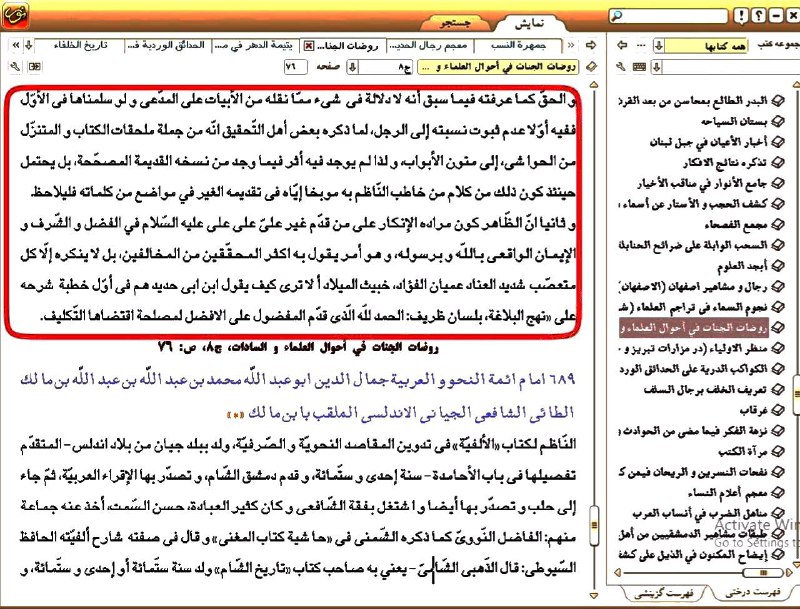Image resolution: width=800 pixels, height=609 pixels.
Task: Select رجال و مشاهير اصفهان book
Action: [694, 287]
